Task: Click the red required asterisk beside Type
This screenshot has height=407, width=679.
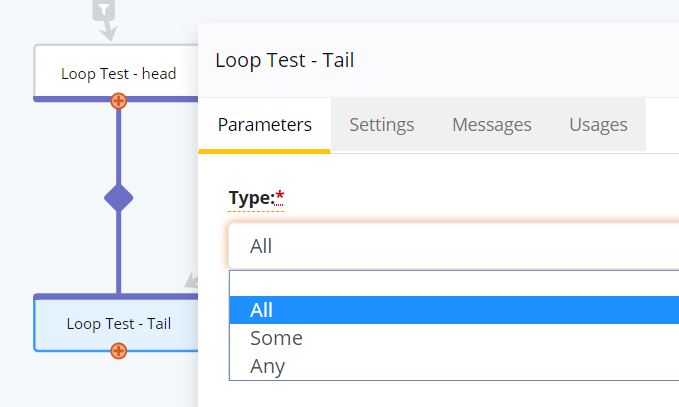Action: click(280, 196)
